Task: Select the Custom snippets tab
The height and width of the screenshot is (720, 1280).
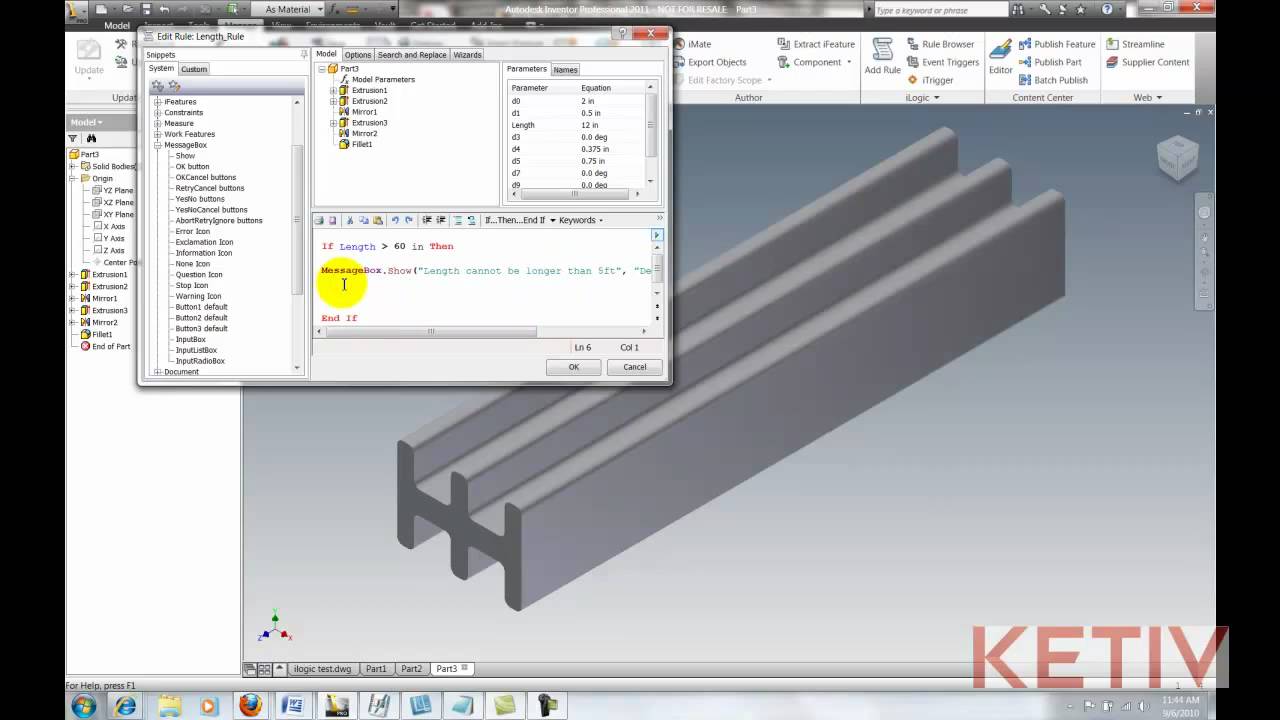Action: 194,69
